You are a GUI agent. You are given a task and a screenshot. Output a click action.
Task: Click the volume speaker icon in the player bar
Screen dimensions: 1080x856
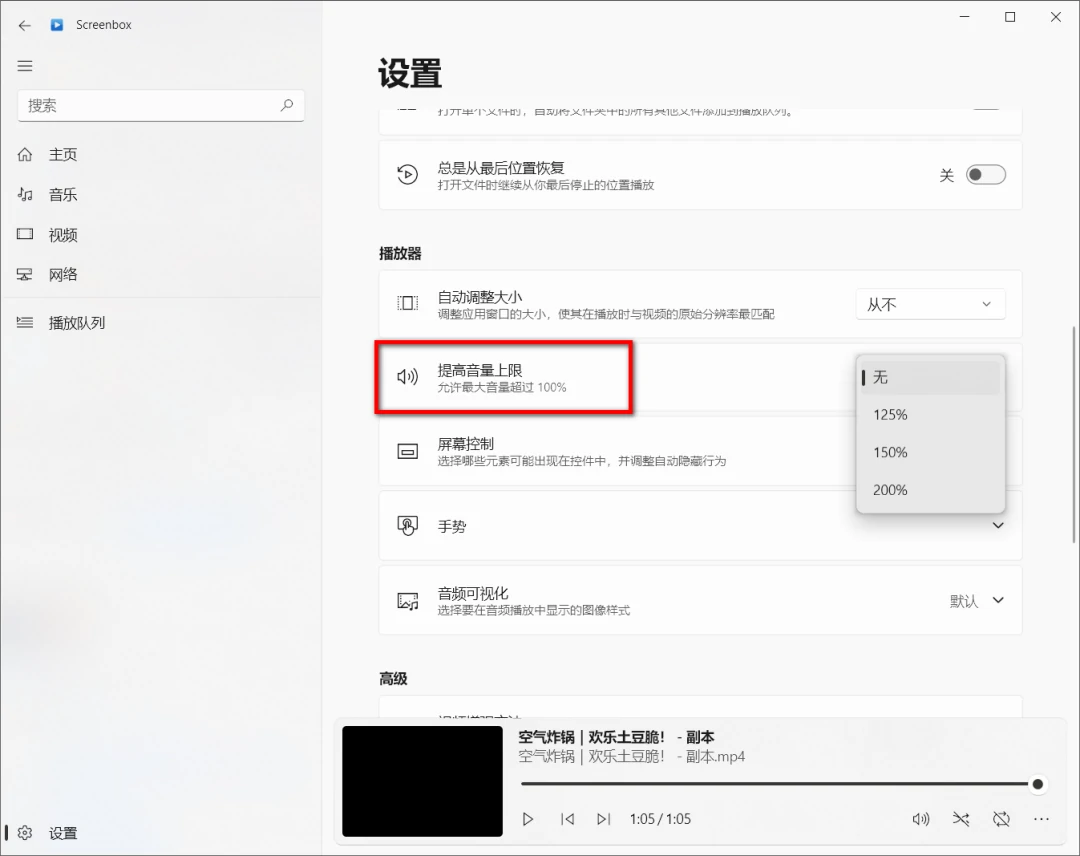coord(921,819)
